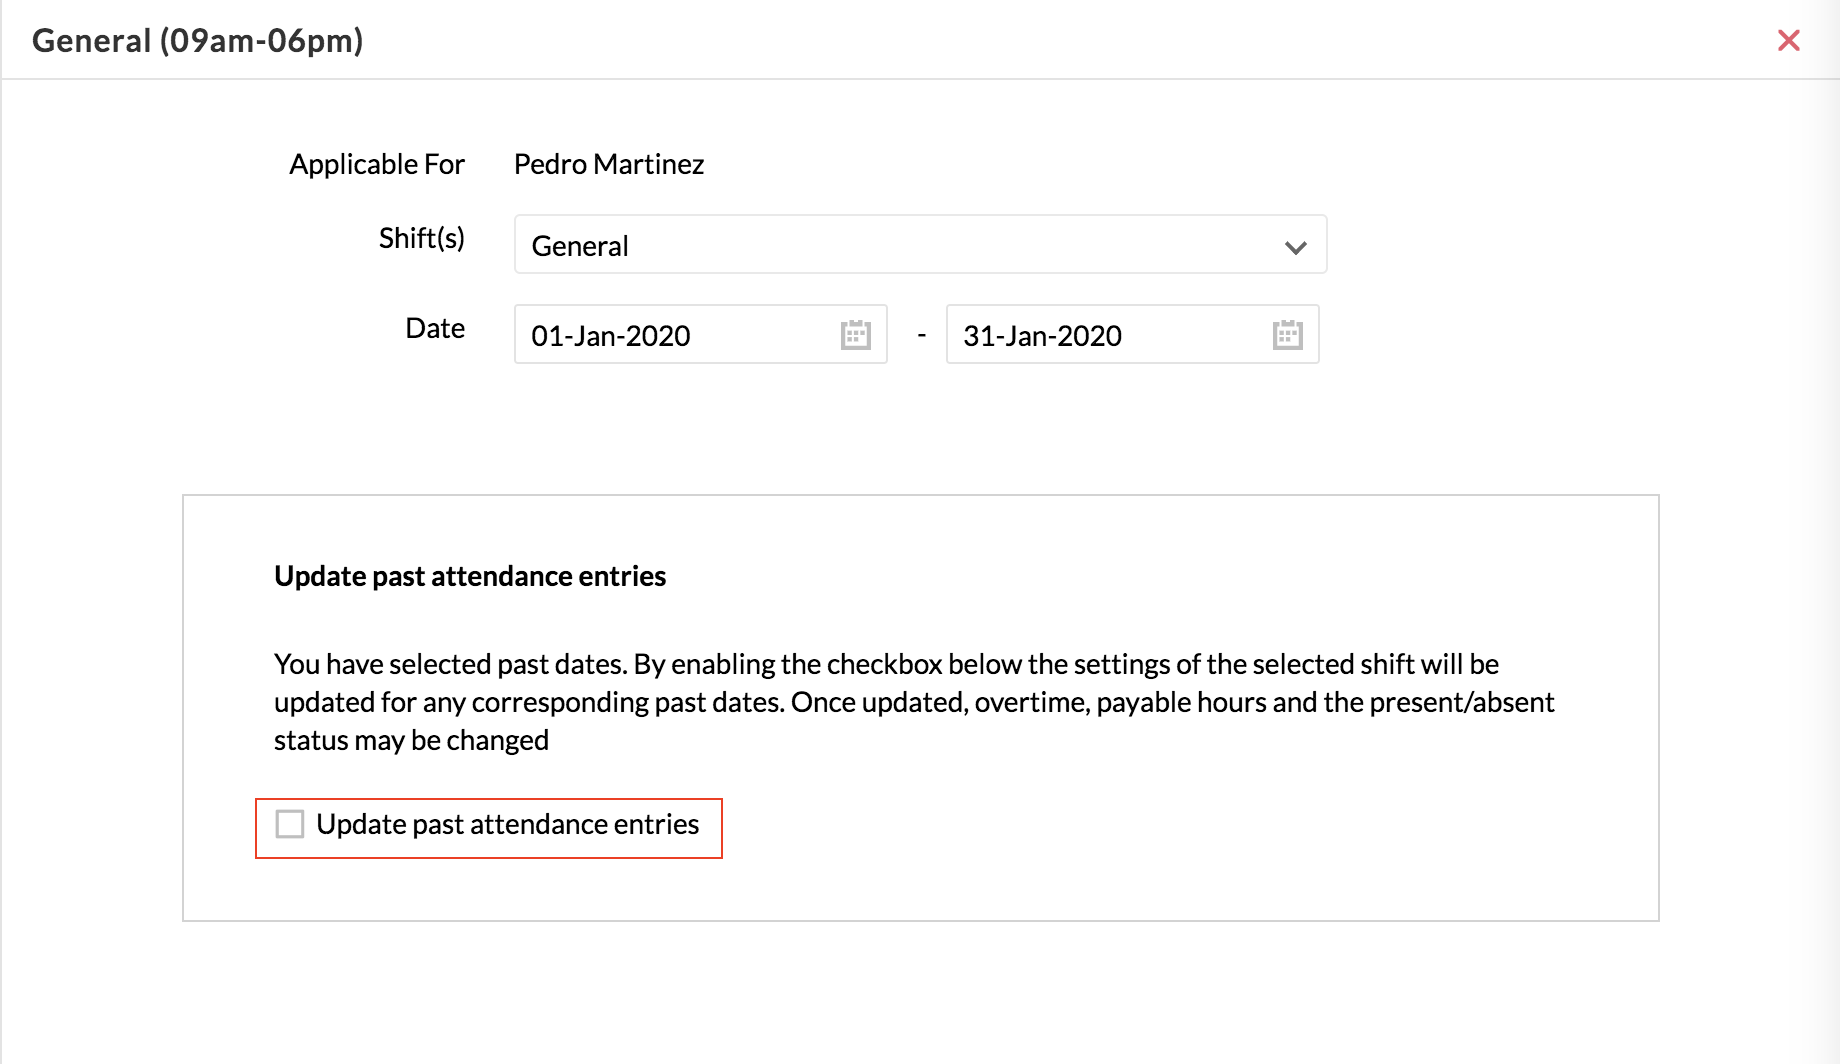The image size is (1840, 1064).
Task: Click the past dates warning paragraph
Action: (913, 702)
